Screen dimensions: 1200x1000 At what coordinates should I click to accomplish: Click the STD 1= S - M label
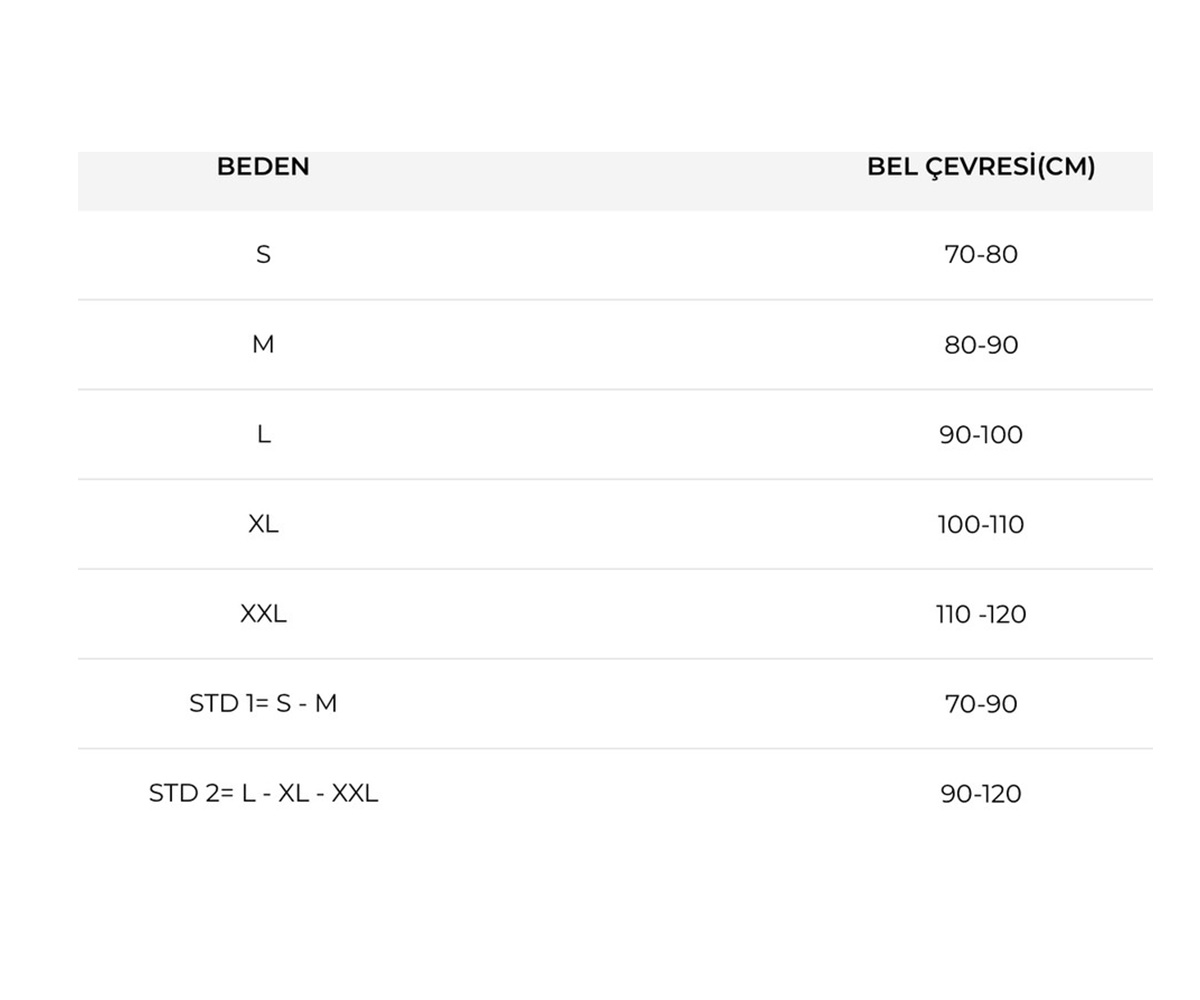point(263,704)
